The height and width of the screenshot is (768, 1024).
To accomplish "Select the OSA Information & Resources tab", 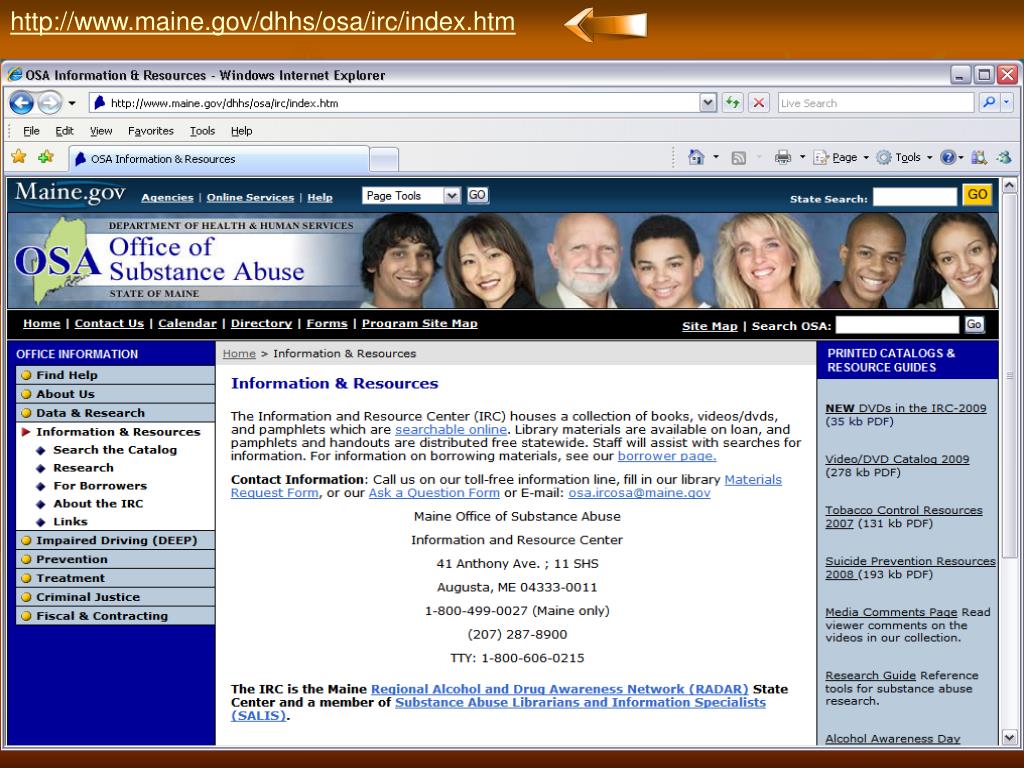I will click(219, 159).
